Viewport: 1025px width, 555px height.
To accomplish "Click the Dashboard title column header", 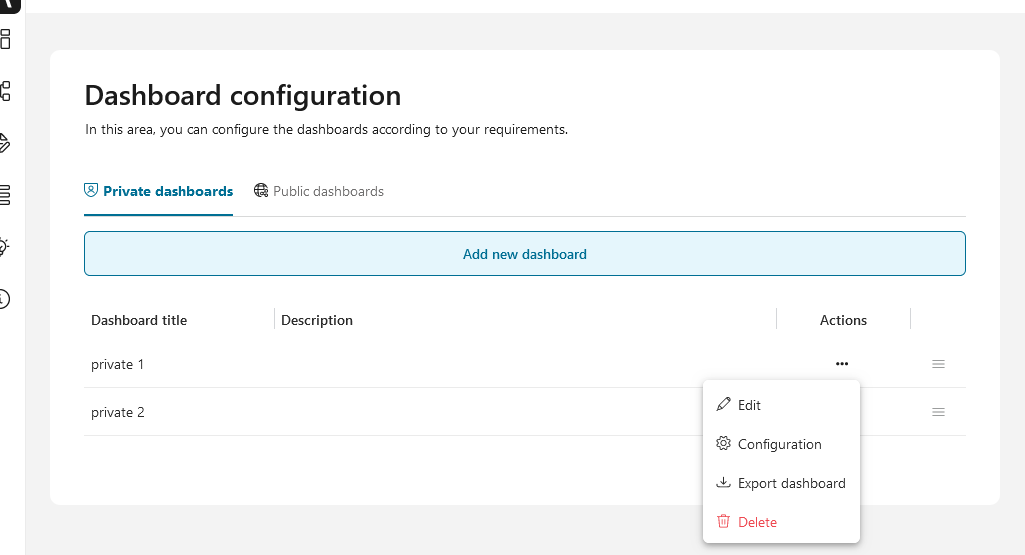I will click(x=139, y=320).
